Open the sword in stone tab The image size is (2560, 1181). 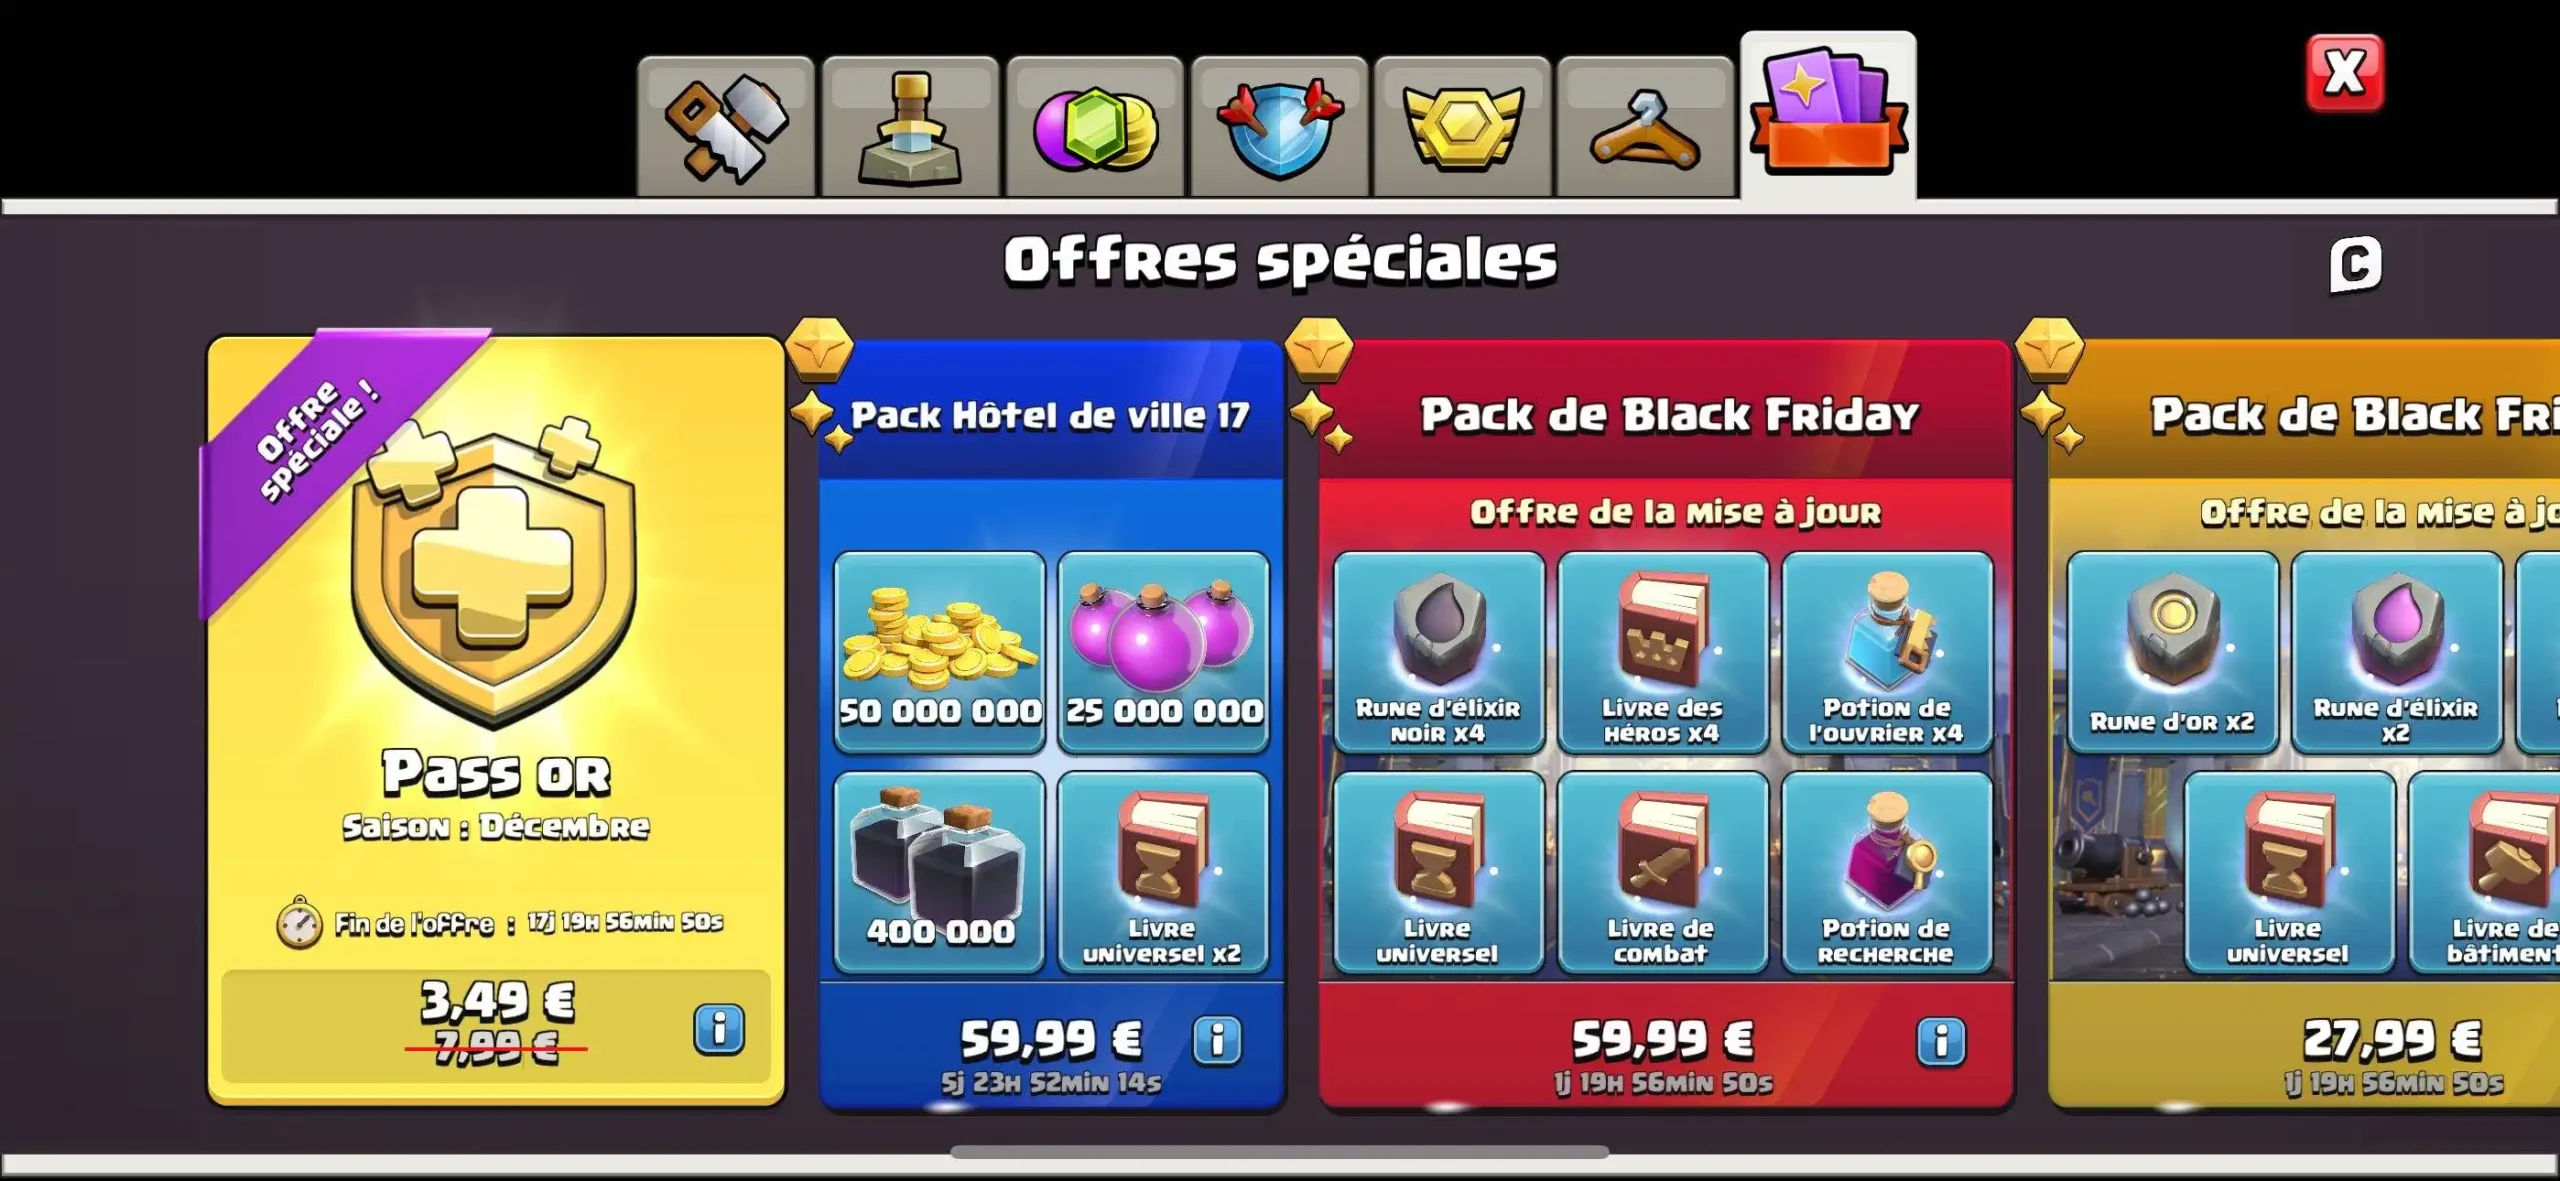tap(910, 127)
